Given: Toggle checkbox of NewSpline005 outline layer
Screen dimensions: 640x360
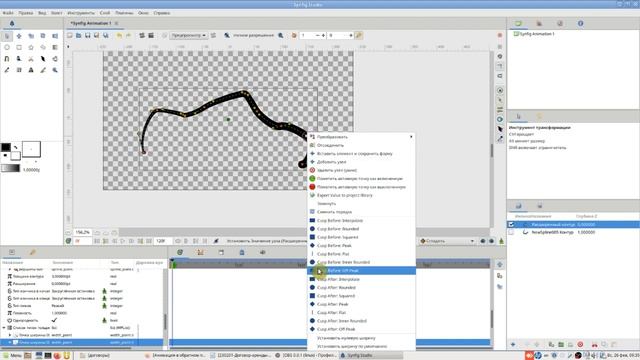Looking at the screenshot, I should (511, 232).
